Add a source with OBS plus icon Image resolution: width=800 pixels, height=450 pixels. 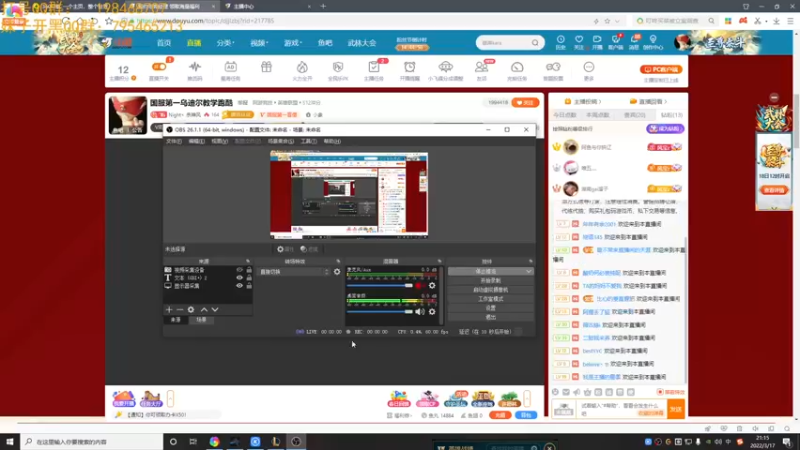pos(169,310)
